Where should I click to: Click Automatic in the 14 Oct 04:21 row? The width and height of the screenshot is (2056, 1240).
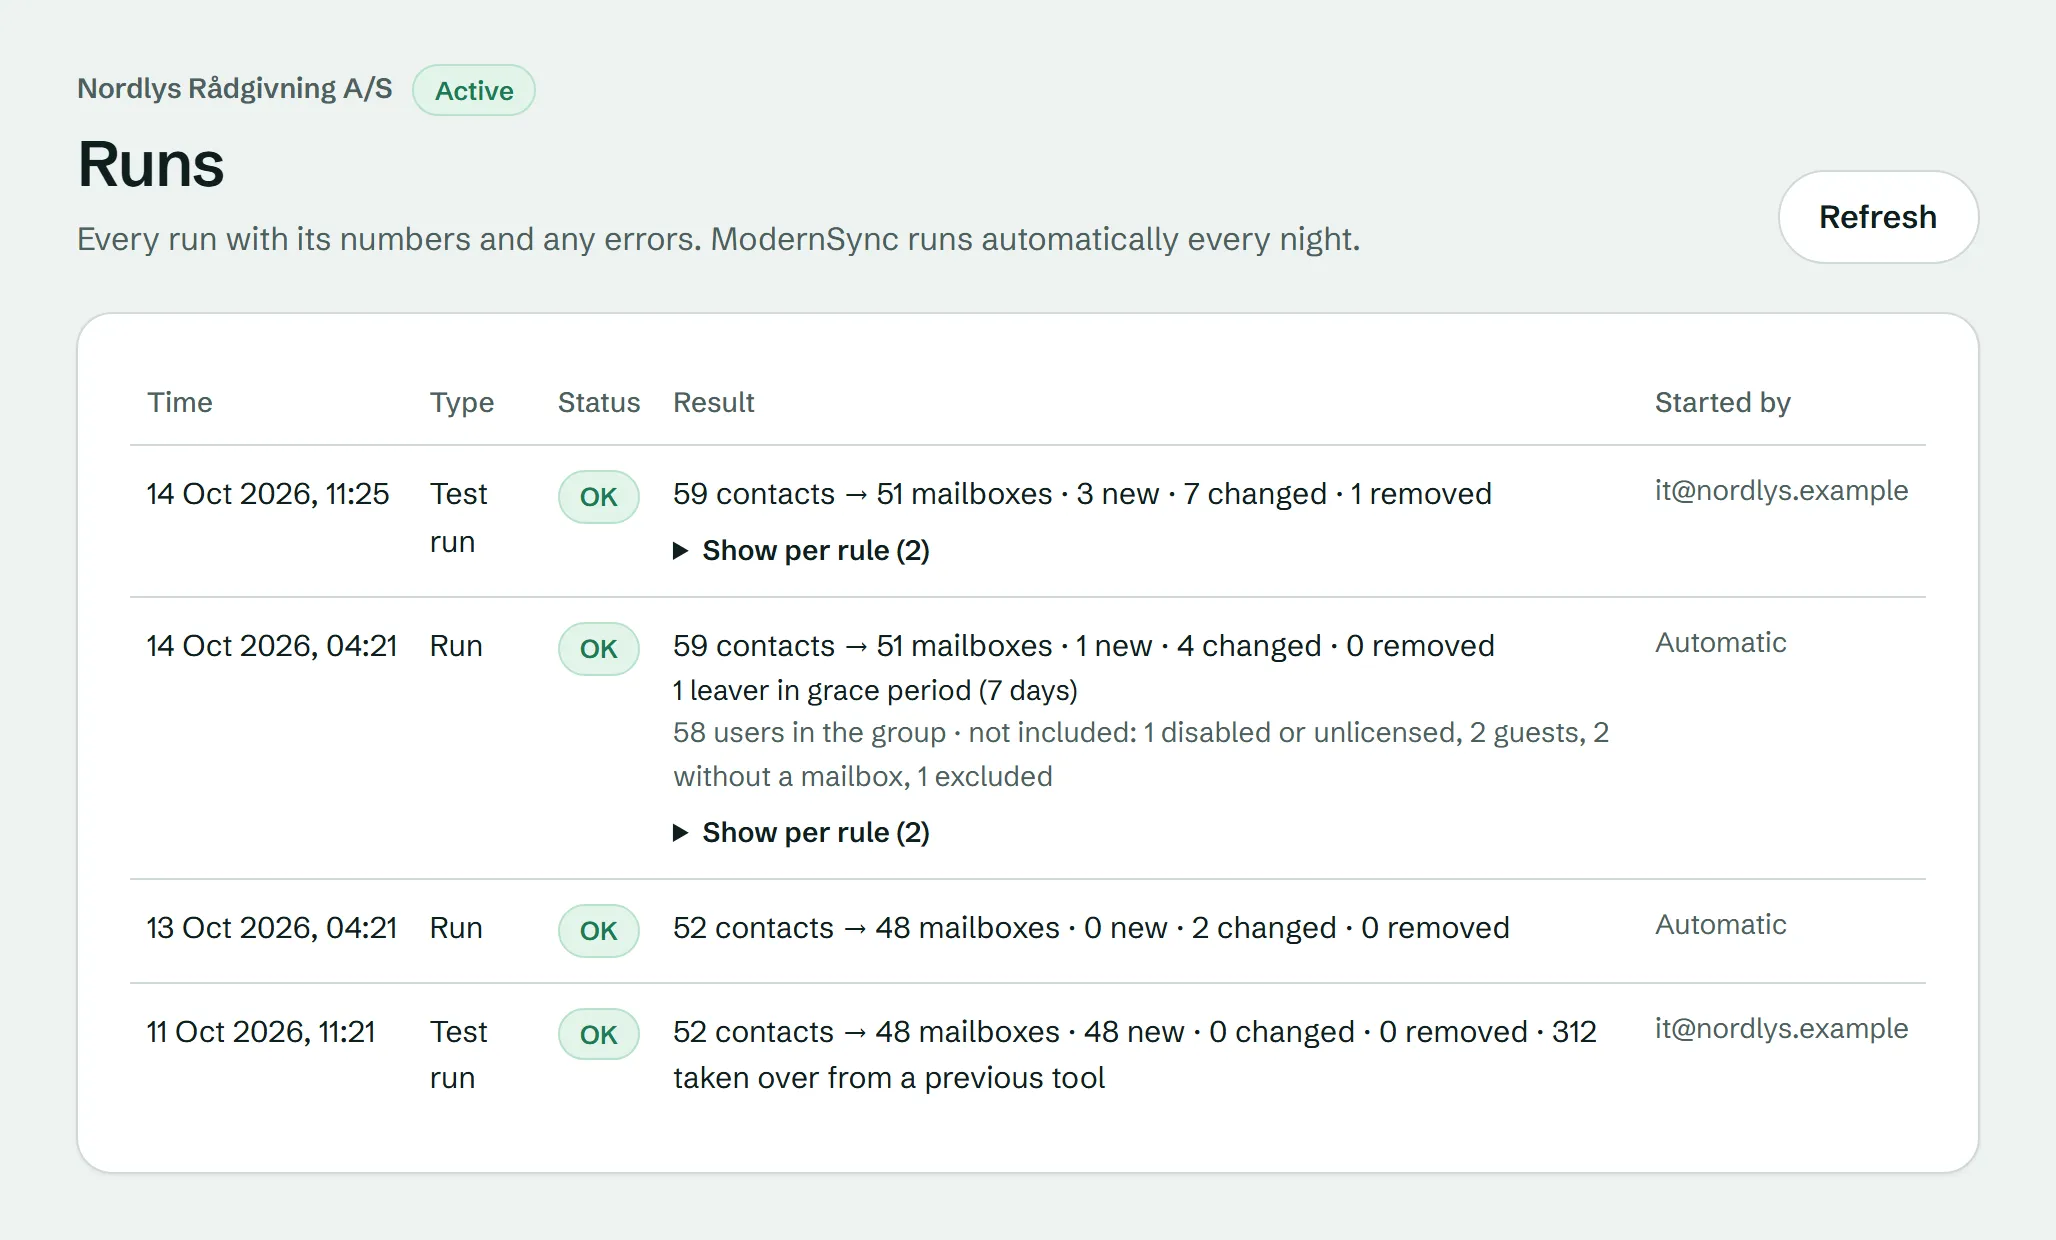pyautogui.click(x=1720, y=642)
